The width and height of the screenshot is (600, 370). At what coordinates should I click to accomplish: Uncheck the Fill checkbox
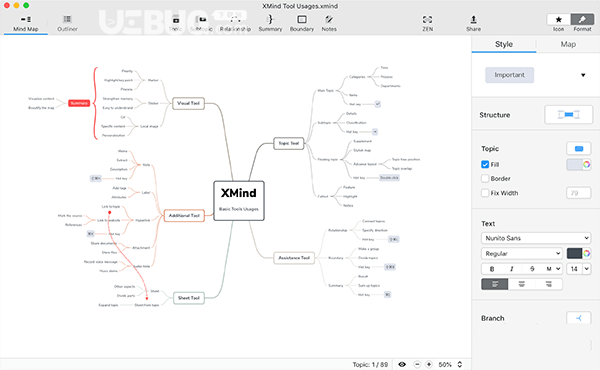pyautogui.click(x=485, y=165)
